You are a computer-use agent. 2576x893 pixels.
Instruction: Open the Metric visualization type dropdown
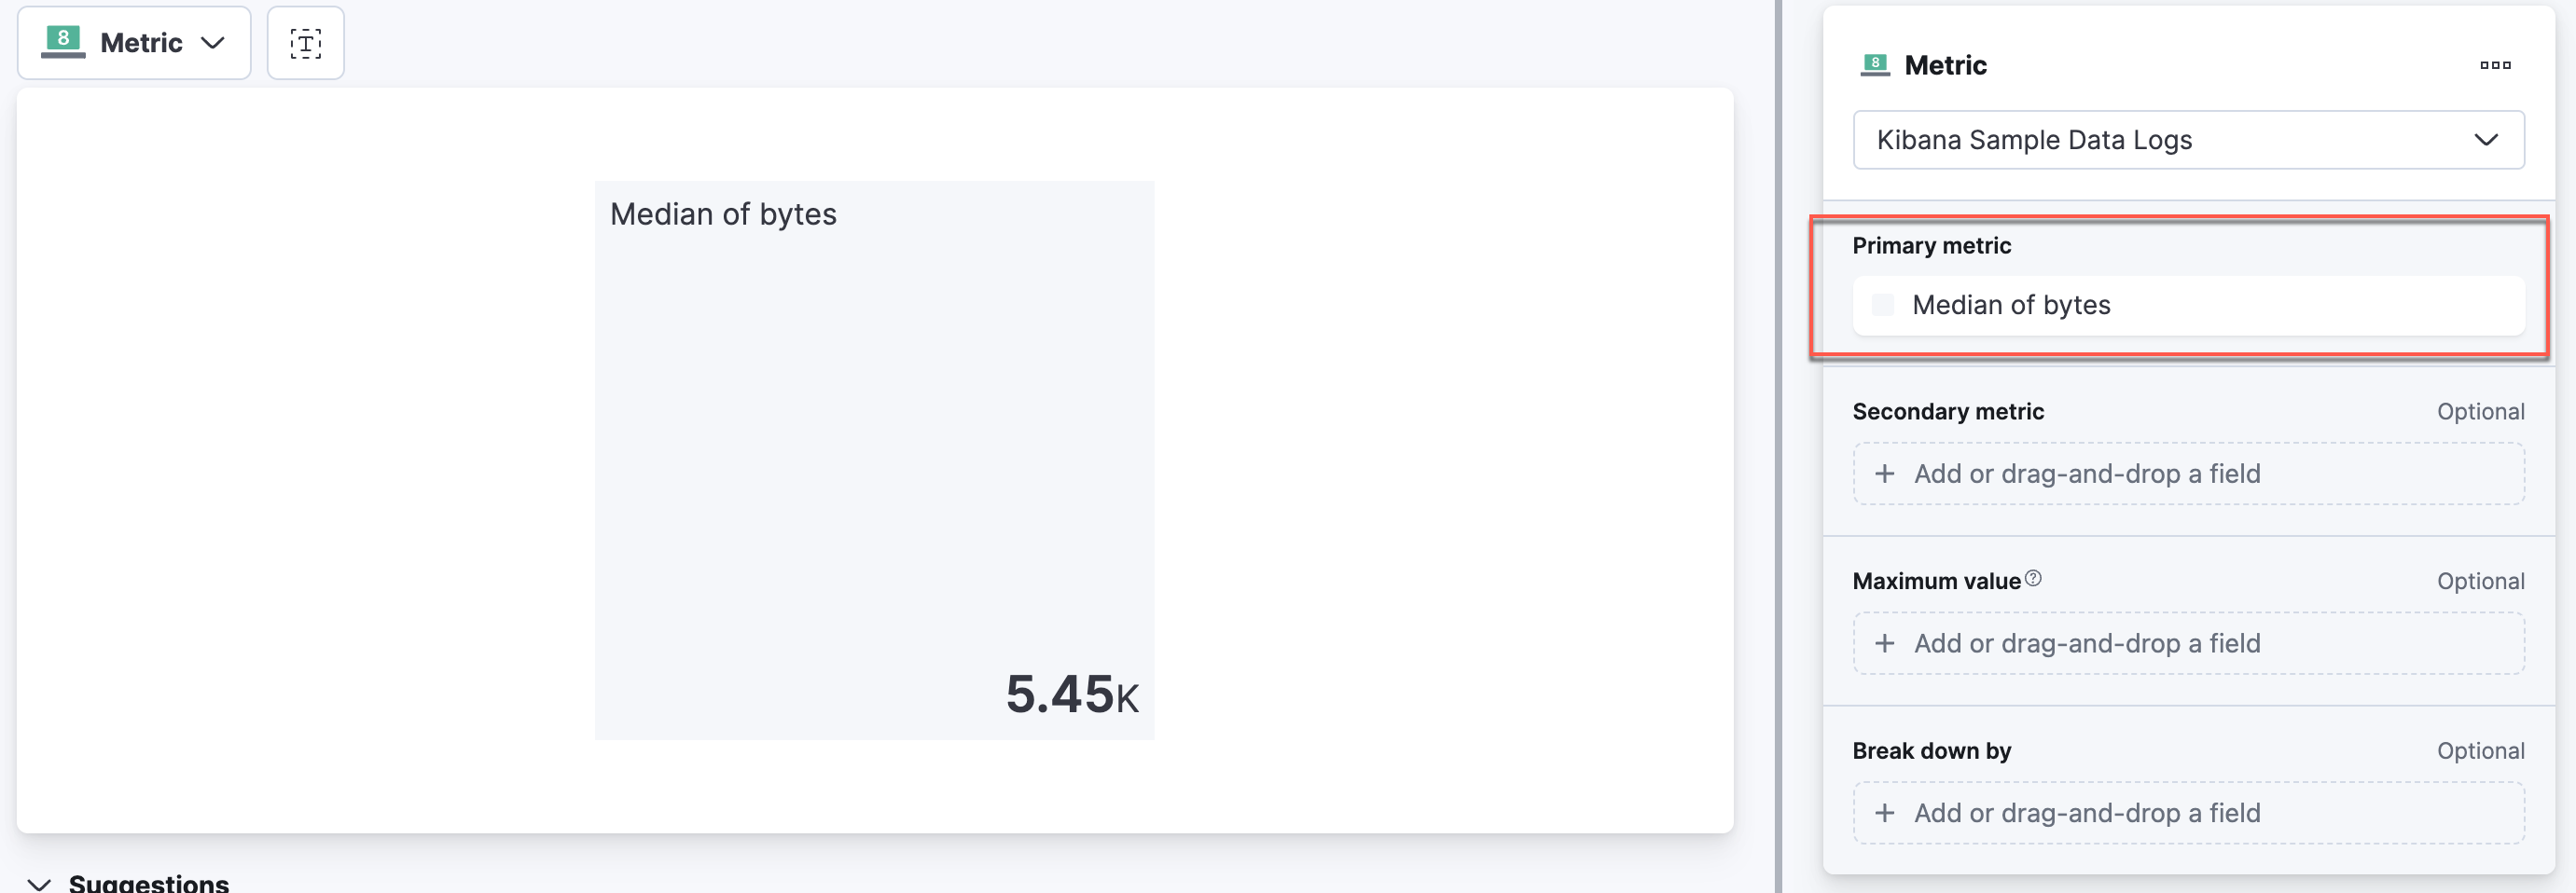coord(134,43)
